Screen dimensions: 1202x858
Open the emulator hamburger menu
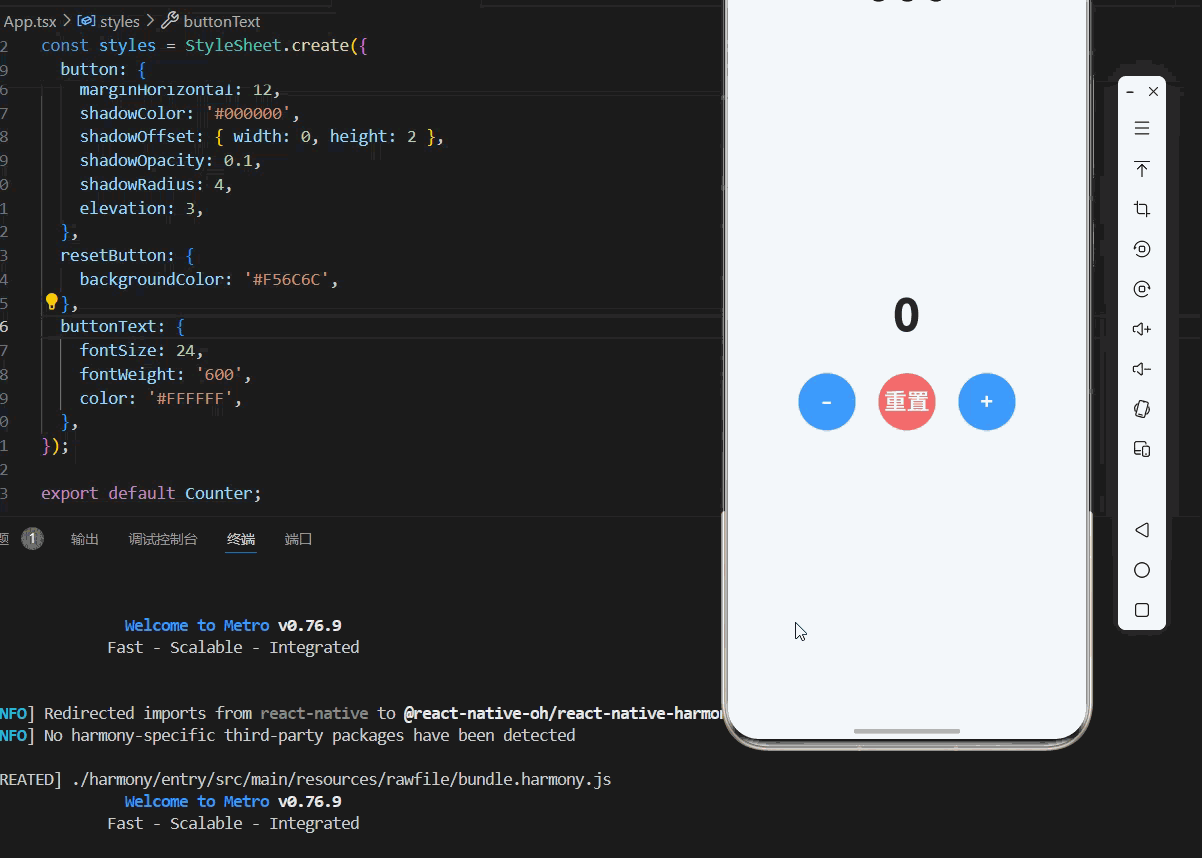[1142, 129]
